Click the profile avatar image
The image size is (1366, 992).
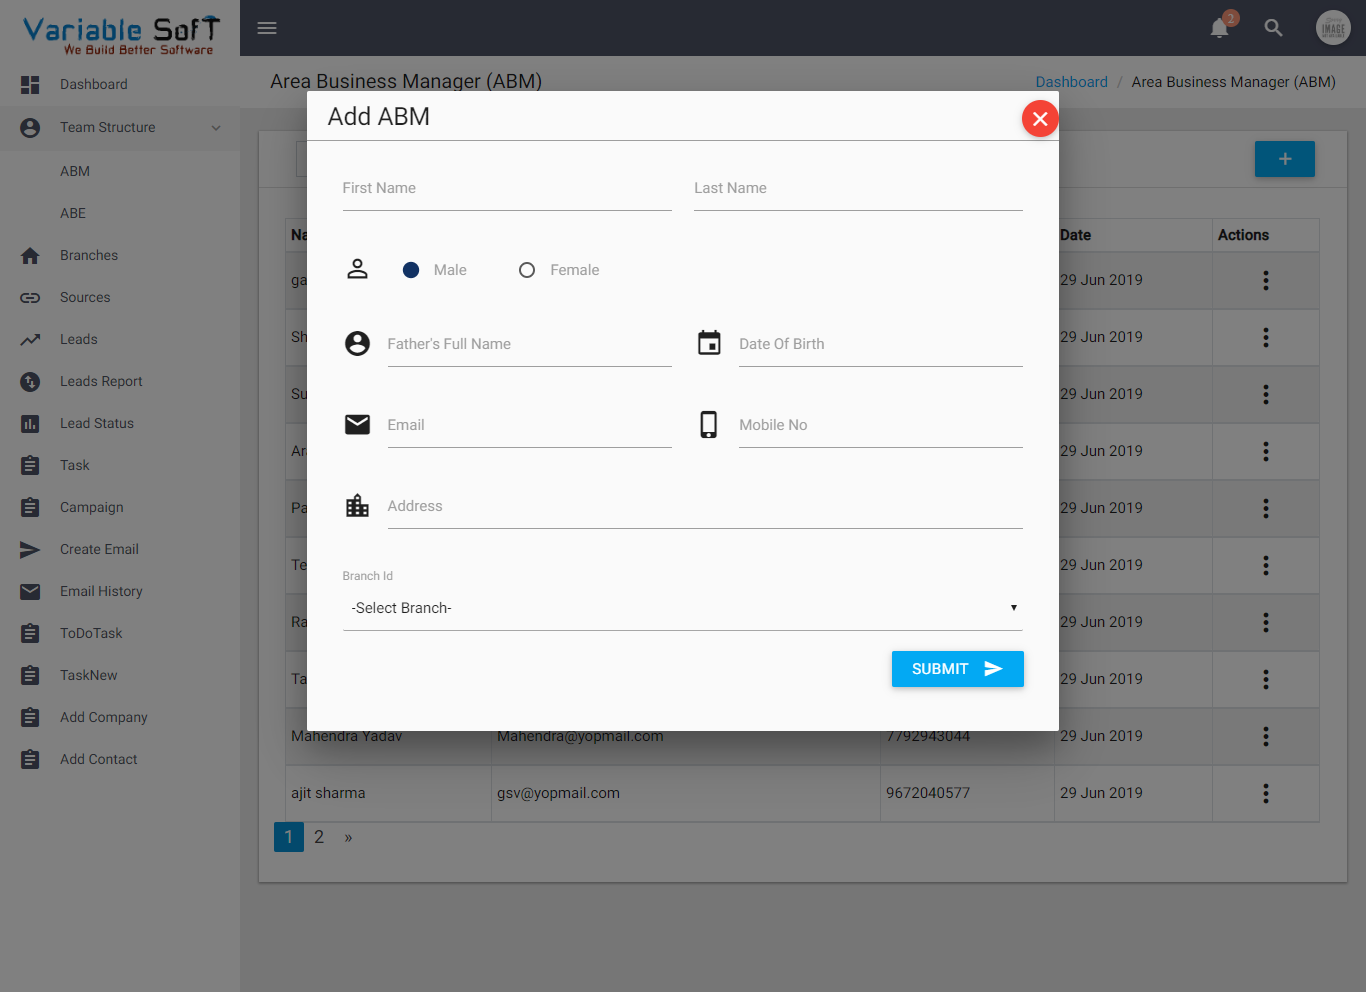[x=1333, y=28]
